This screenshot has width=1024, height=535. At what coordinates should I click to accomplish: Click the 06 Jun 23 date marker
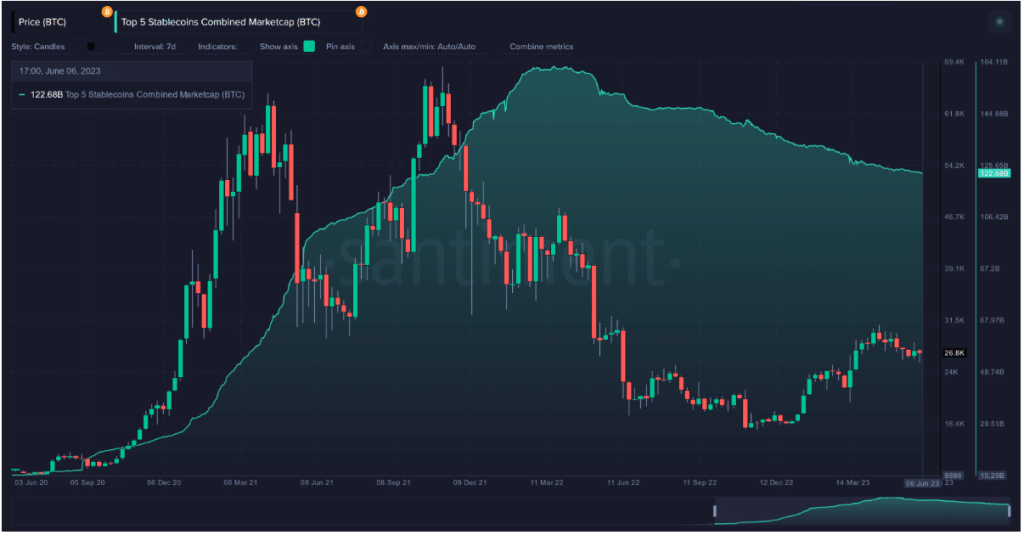click(922, 483)
